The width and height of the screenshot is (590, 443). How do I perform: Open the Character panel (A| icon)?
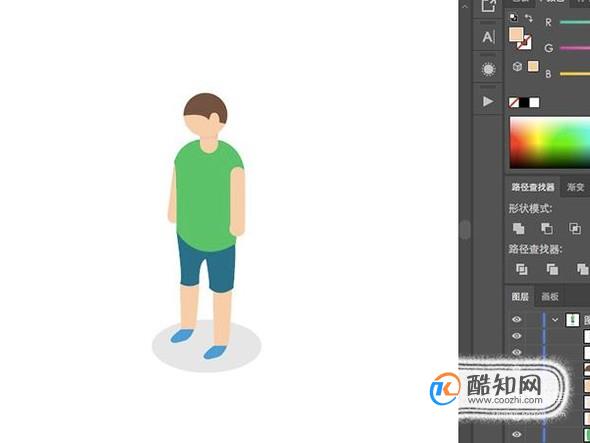[488, 37]
